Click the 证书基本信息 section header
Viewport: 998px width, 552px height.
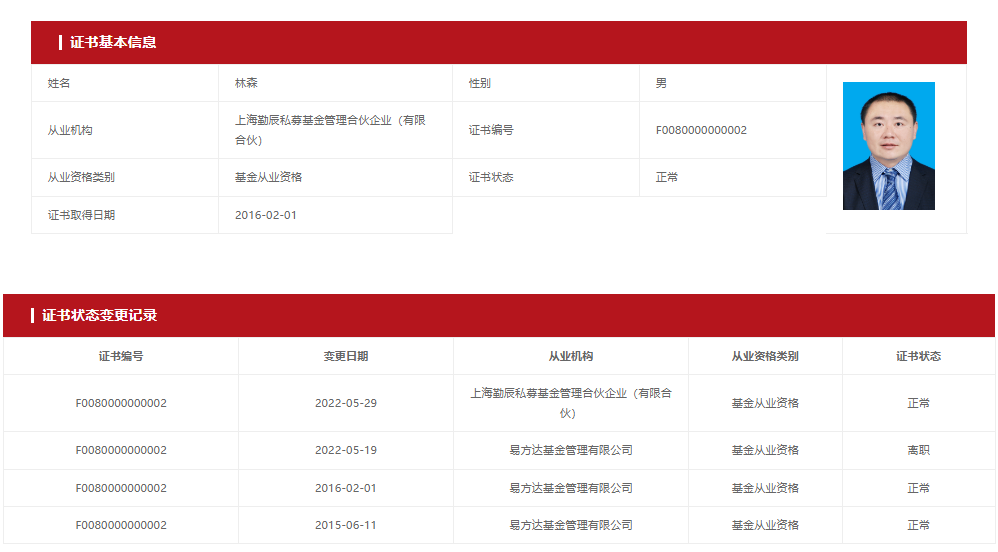point(113,42)
